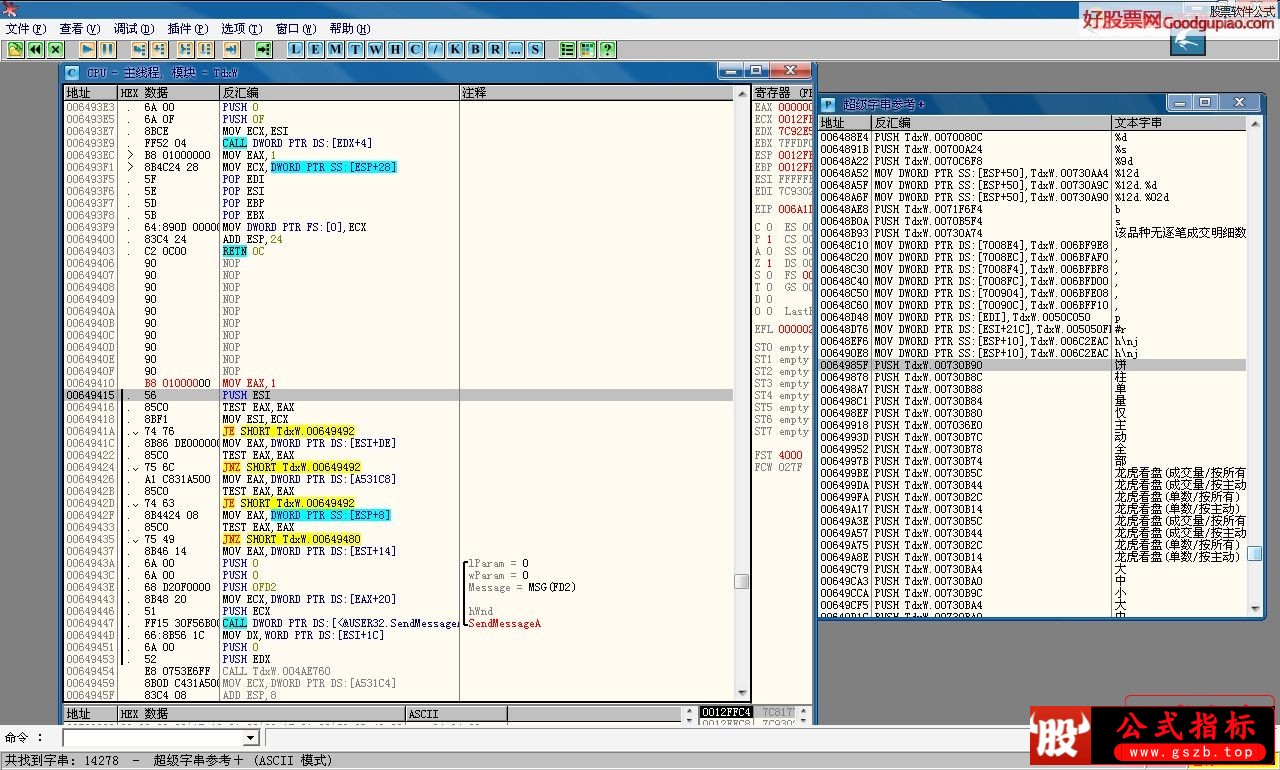Open Breakpoints window with B button
The image size is (1280, 770).
pyautogui.click(x=475, y=49)
